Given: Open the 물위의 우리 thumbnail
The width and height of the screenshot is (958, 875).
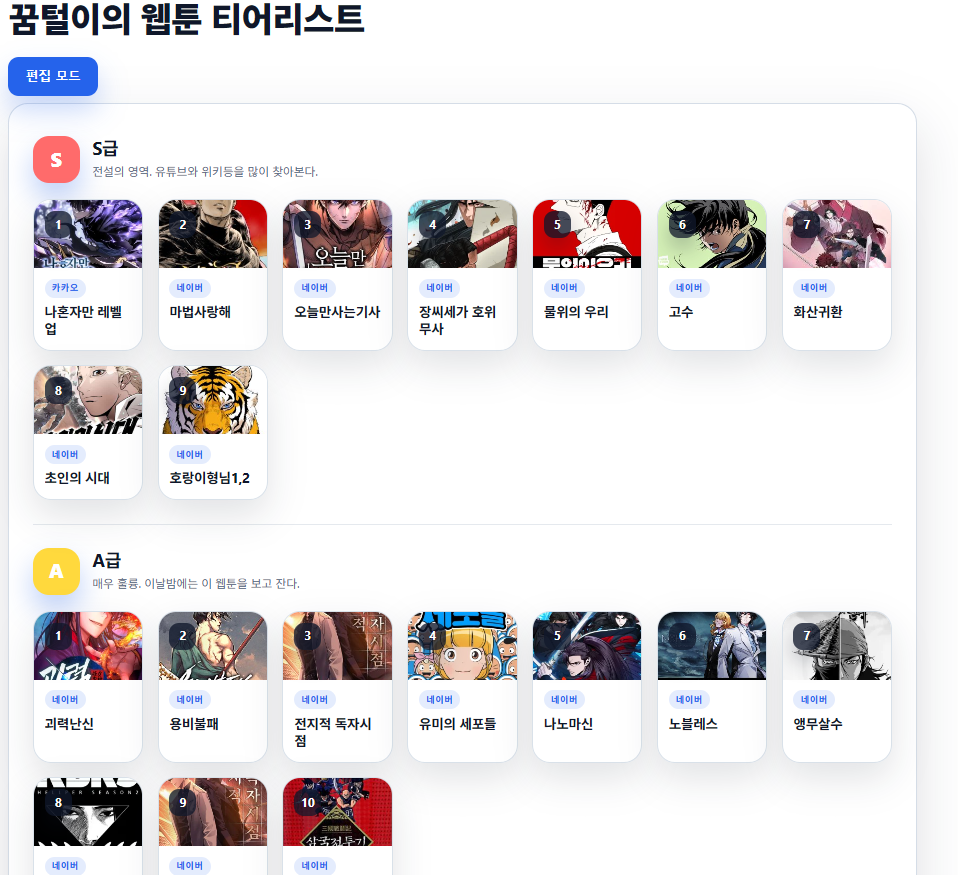Looking at the screenshot, I should [x=587, y=234].
